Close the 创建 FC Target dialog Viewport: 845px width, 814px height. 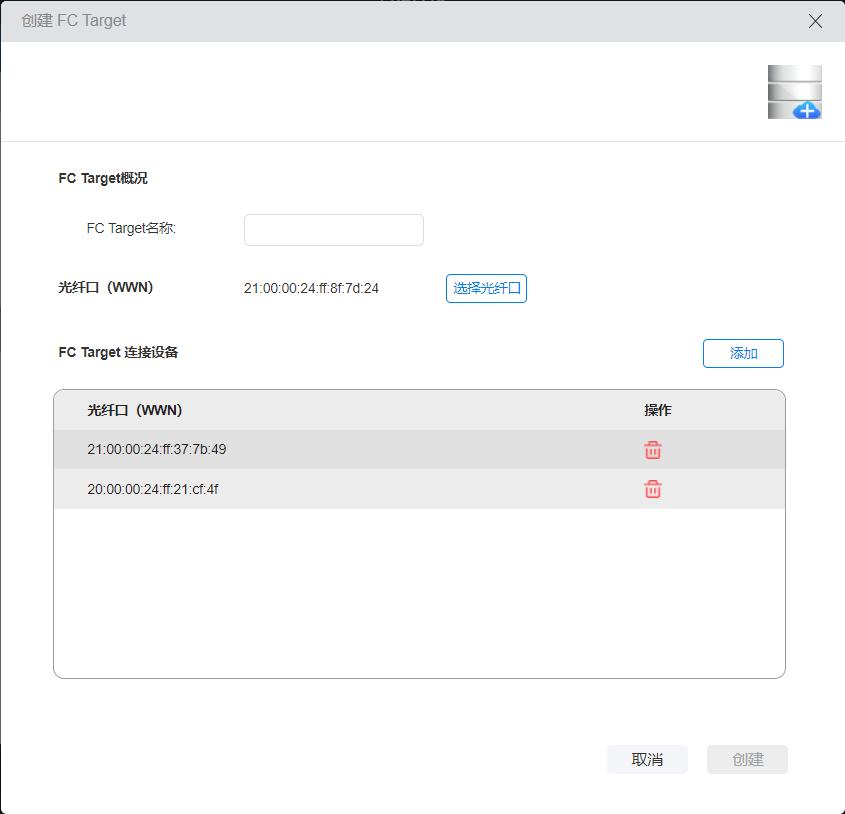(x=815, y=21)
